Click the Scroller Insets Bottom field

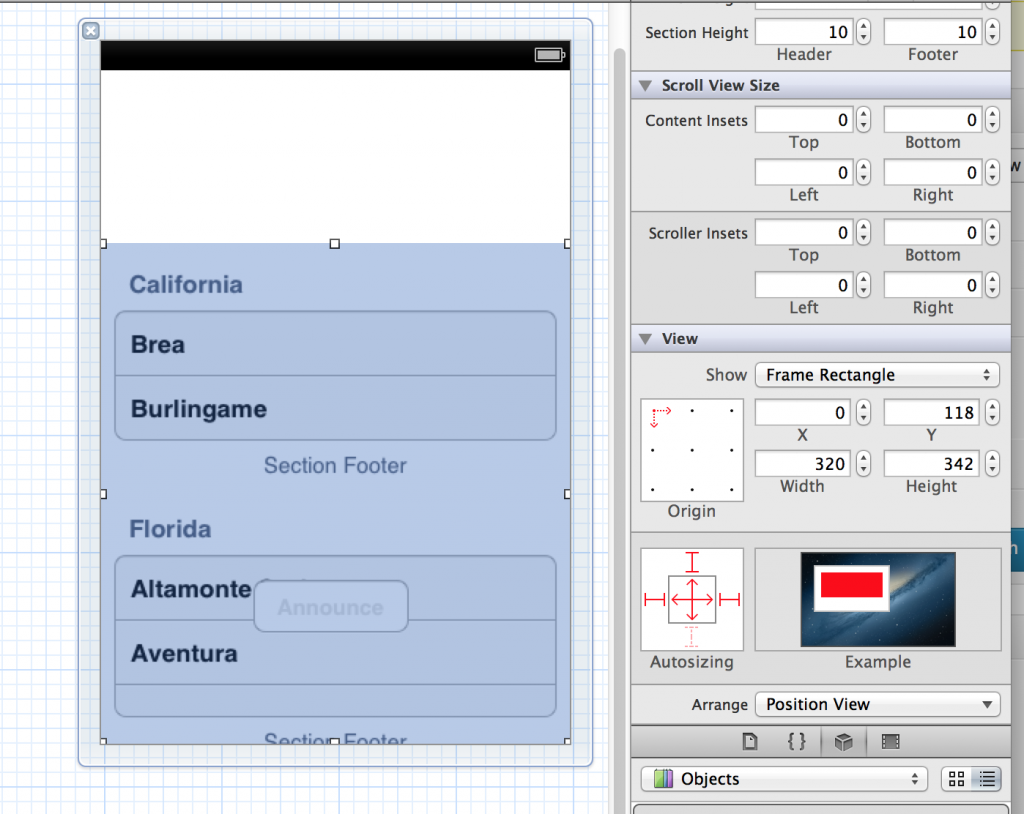[x=933, y=233]
